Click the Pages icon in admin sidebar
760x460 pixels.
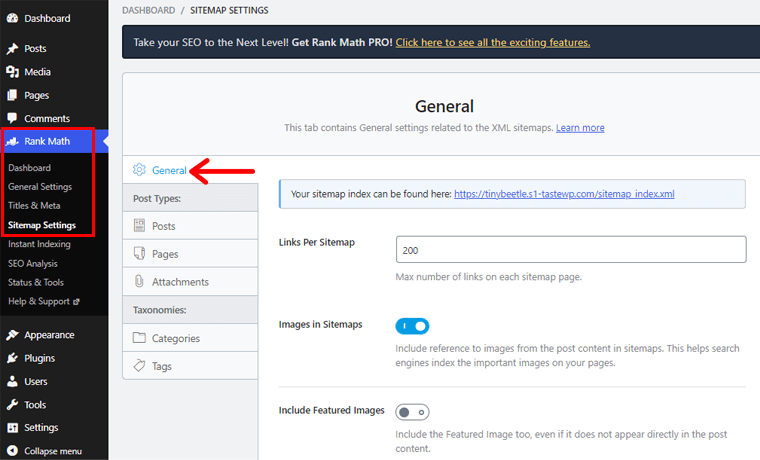click(x=13, y=95)
